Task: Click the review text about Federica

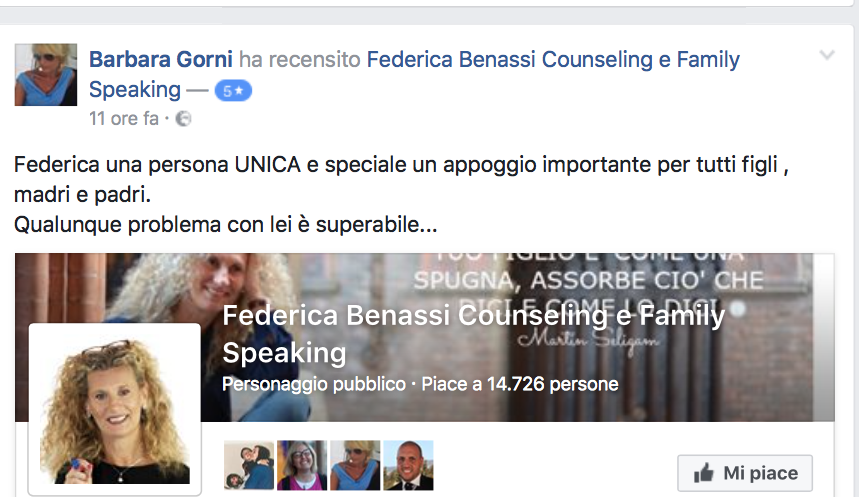Action: click(x=401, y=195)
